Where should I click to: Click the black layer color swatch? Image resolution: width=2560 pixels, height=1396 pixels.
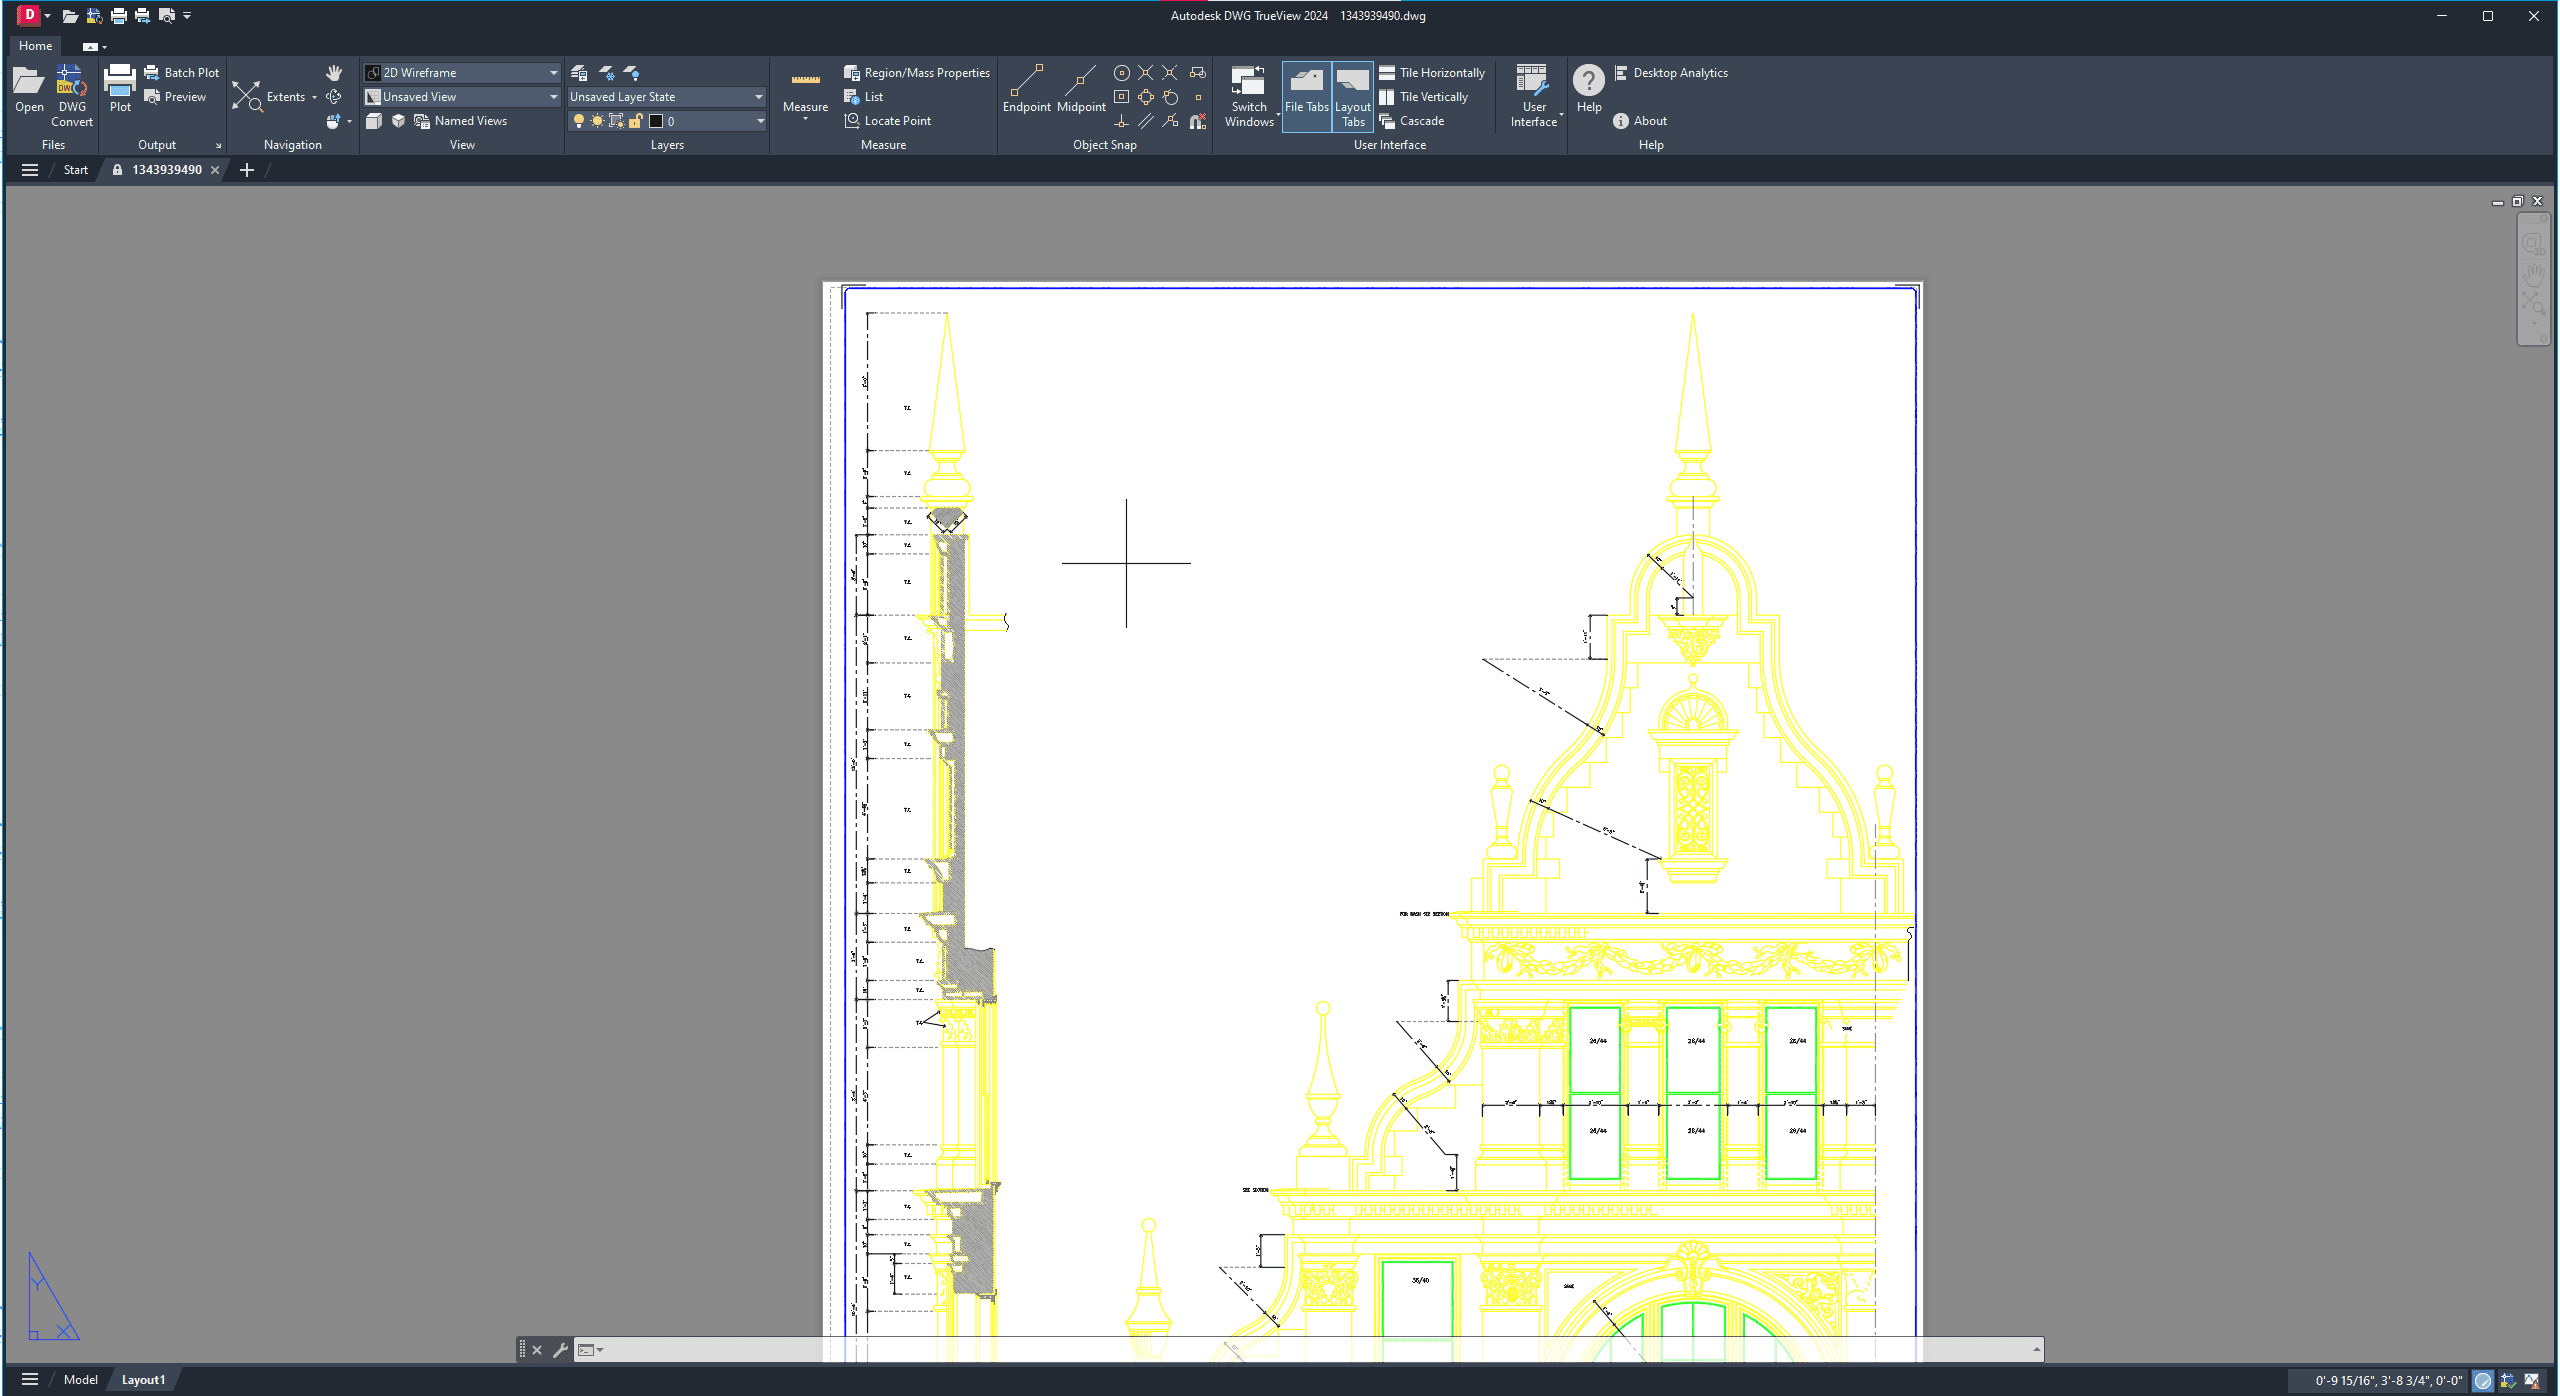[x=657, y=121]
